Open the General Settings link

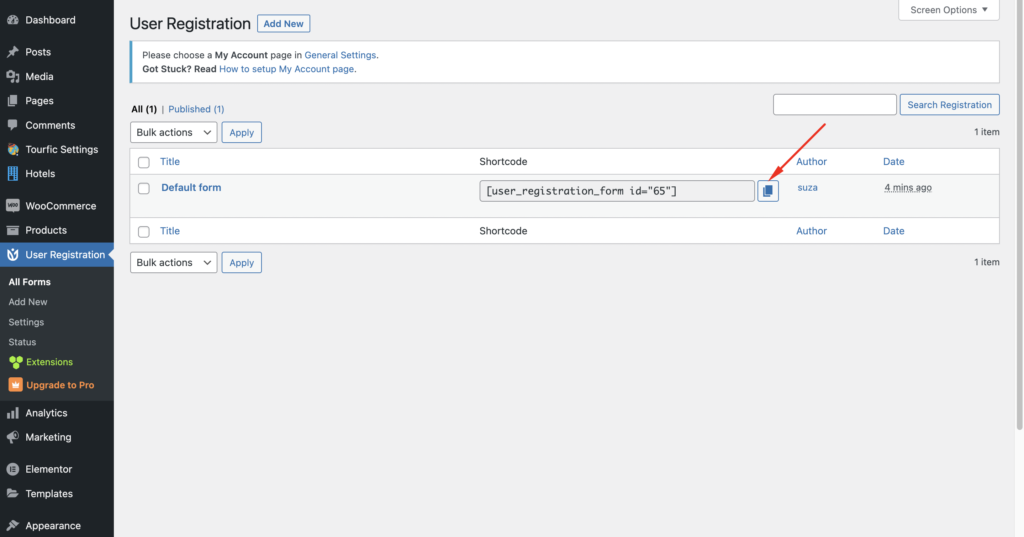pos(340,55)
